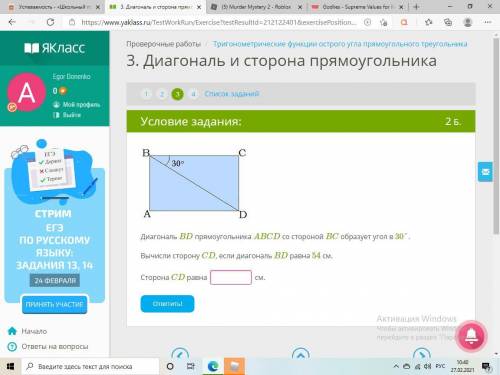
Task: Click the address bar URL
Action: tap(219, 22)
